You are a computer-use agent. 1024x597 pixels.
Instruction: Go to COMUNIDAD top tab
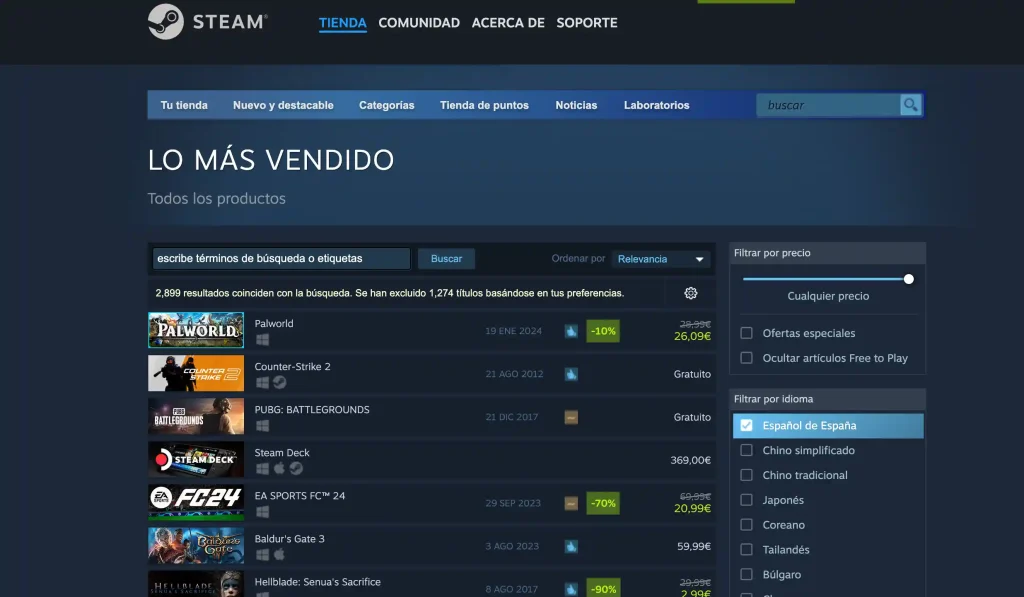pos(419,23)
